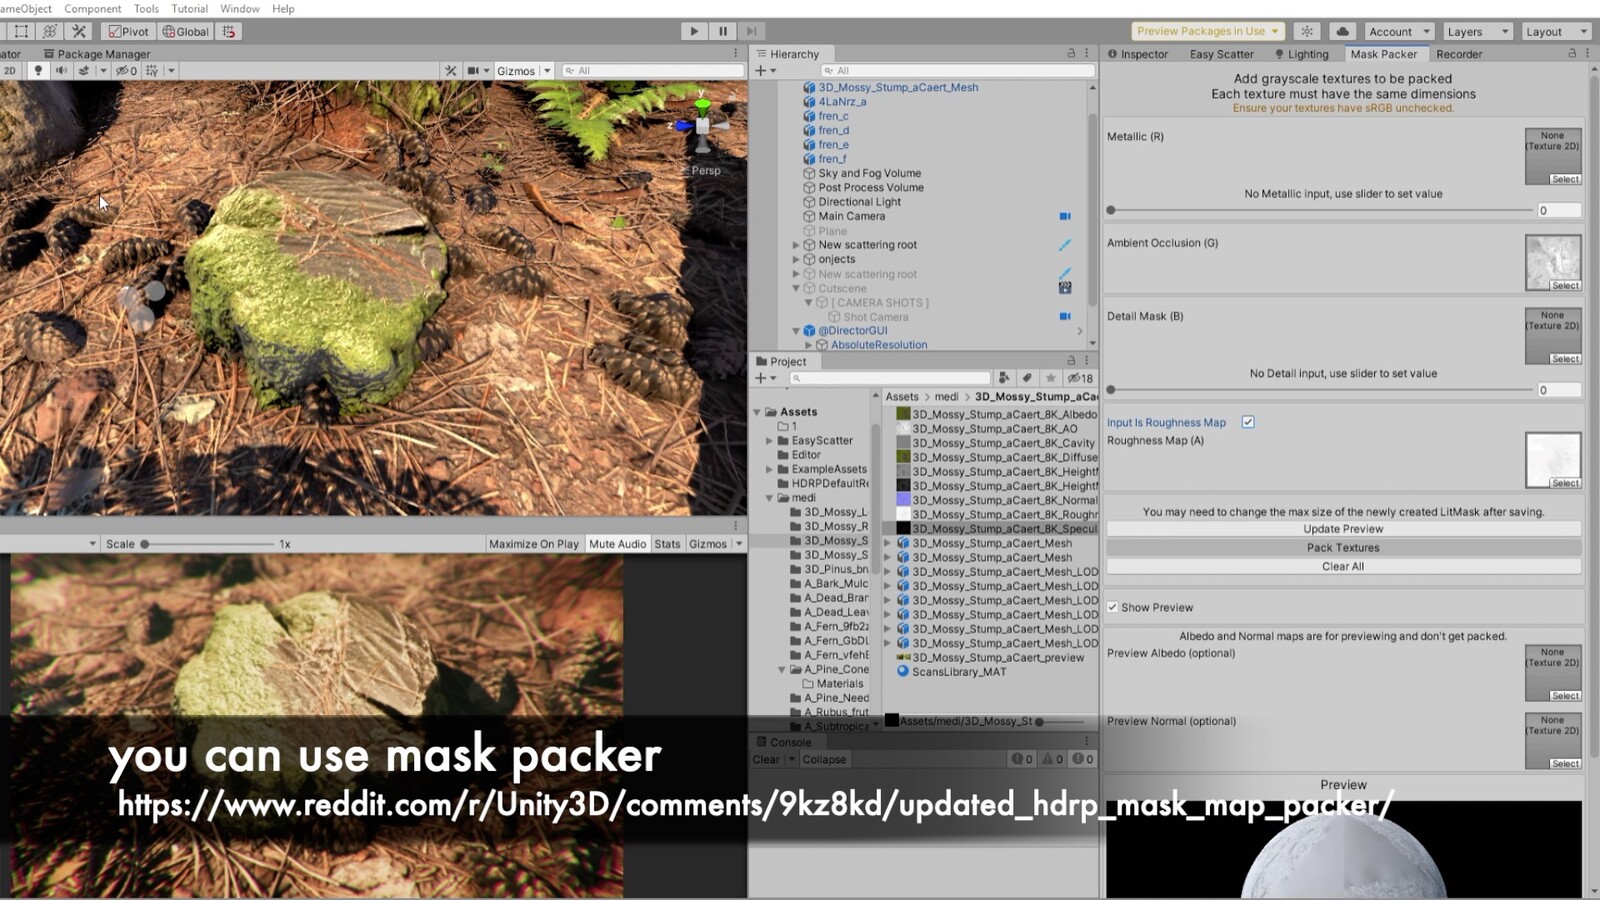Toggle Show Preview checkbox
Image resolution: width=1600 pixels, height=900 pixels.
coord(1112,607)
